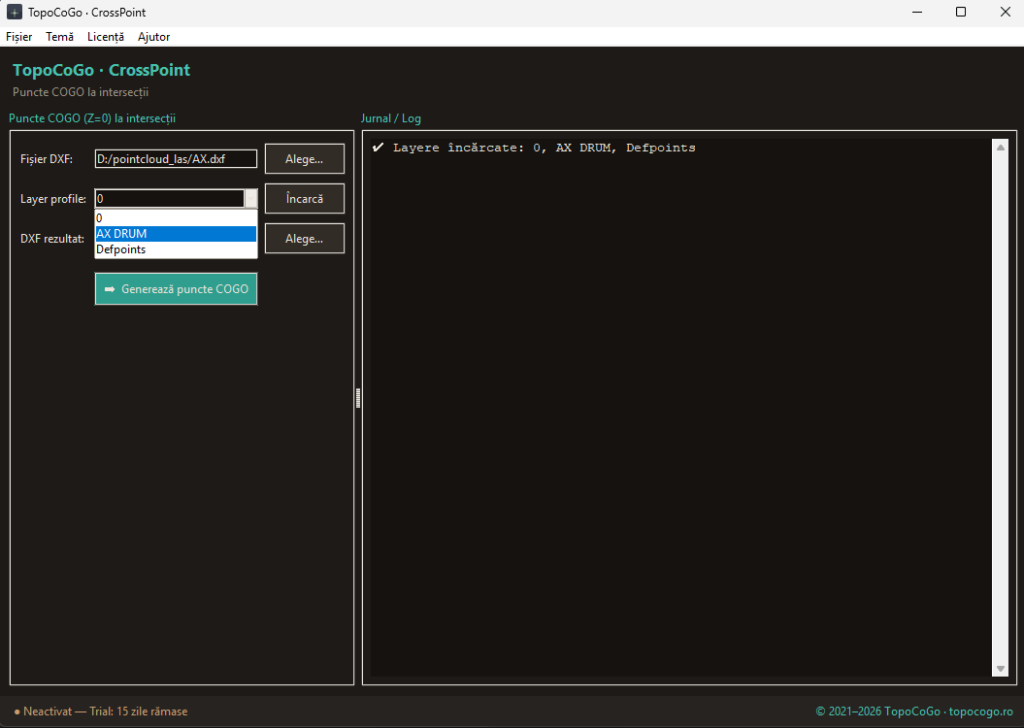Click the 'DXF rezultat:' label
This screenshot has width=1024, height=728.
[x=52, y=238]
